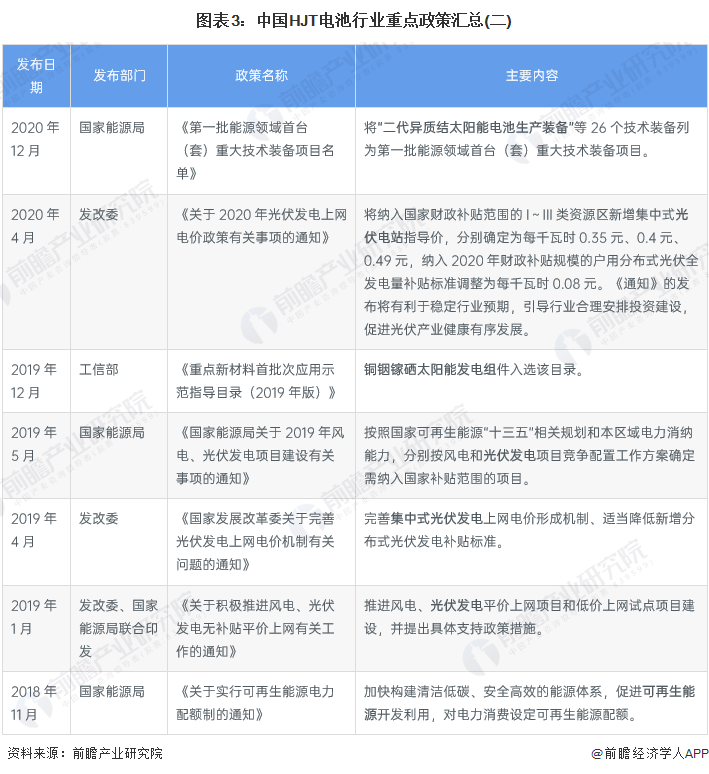This screenshot has width=709, height=774.
Task: Click the 主要内容 column header
Action: [531, 75]
